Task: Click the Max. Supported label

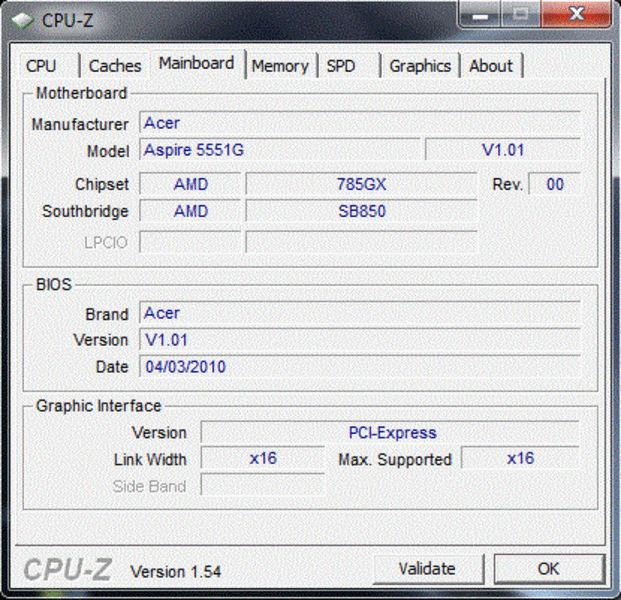Action: 395,459
